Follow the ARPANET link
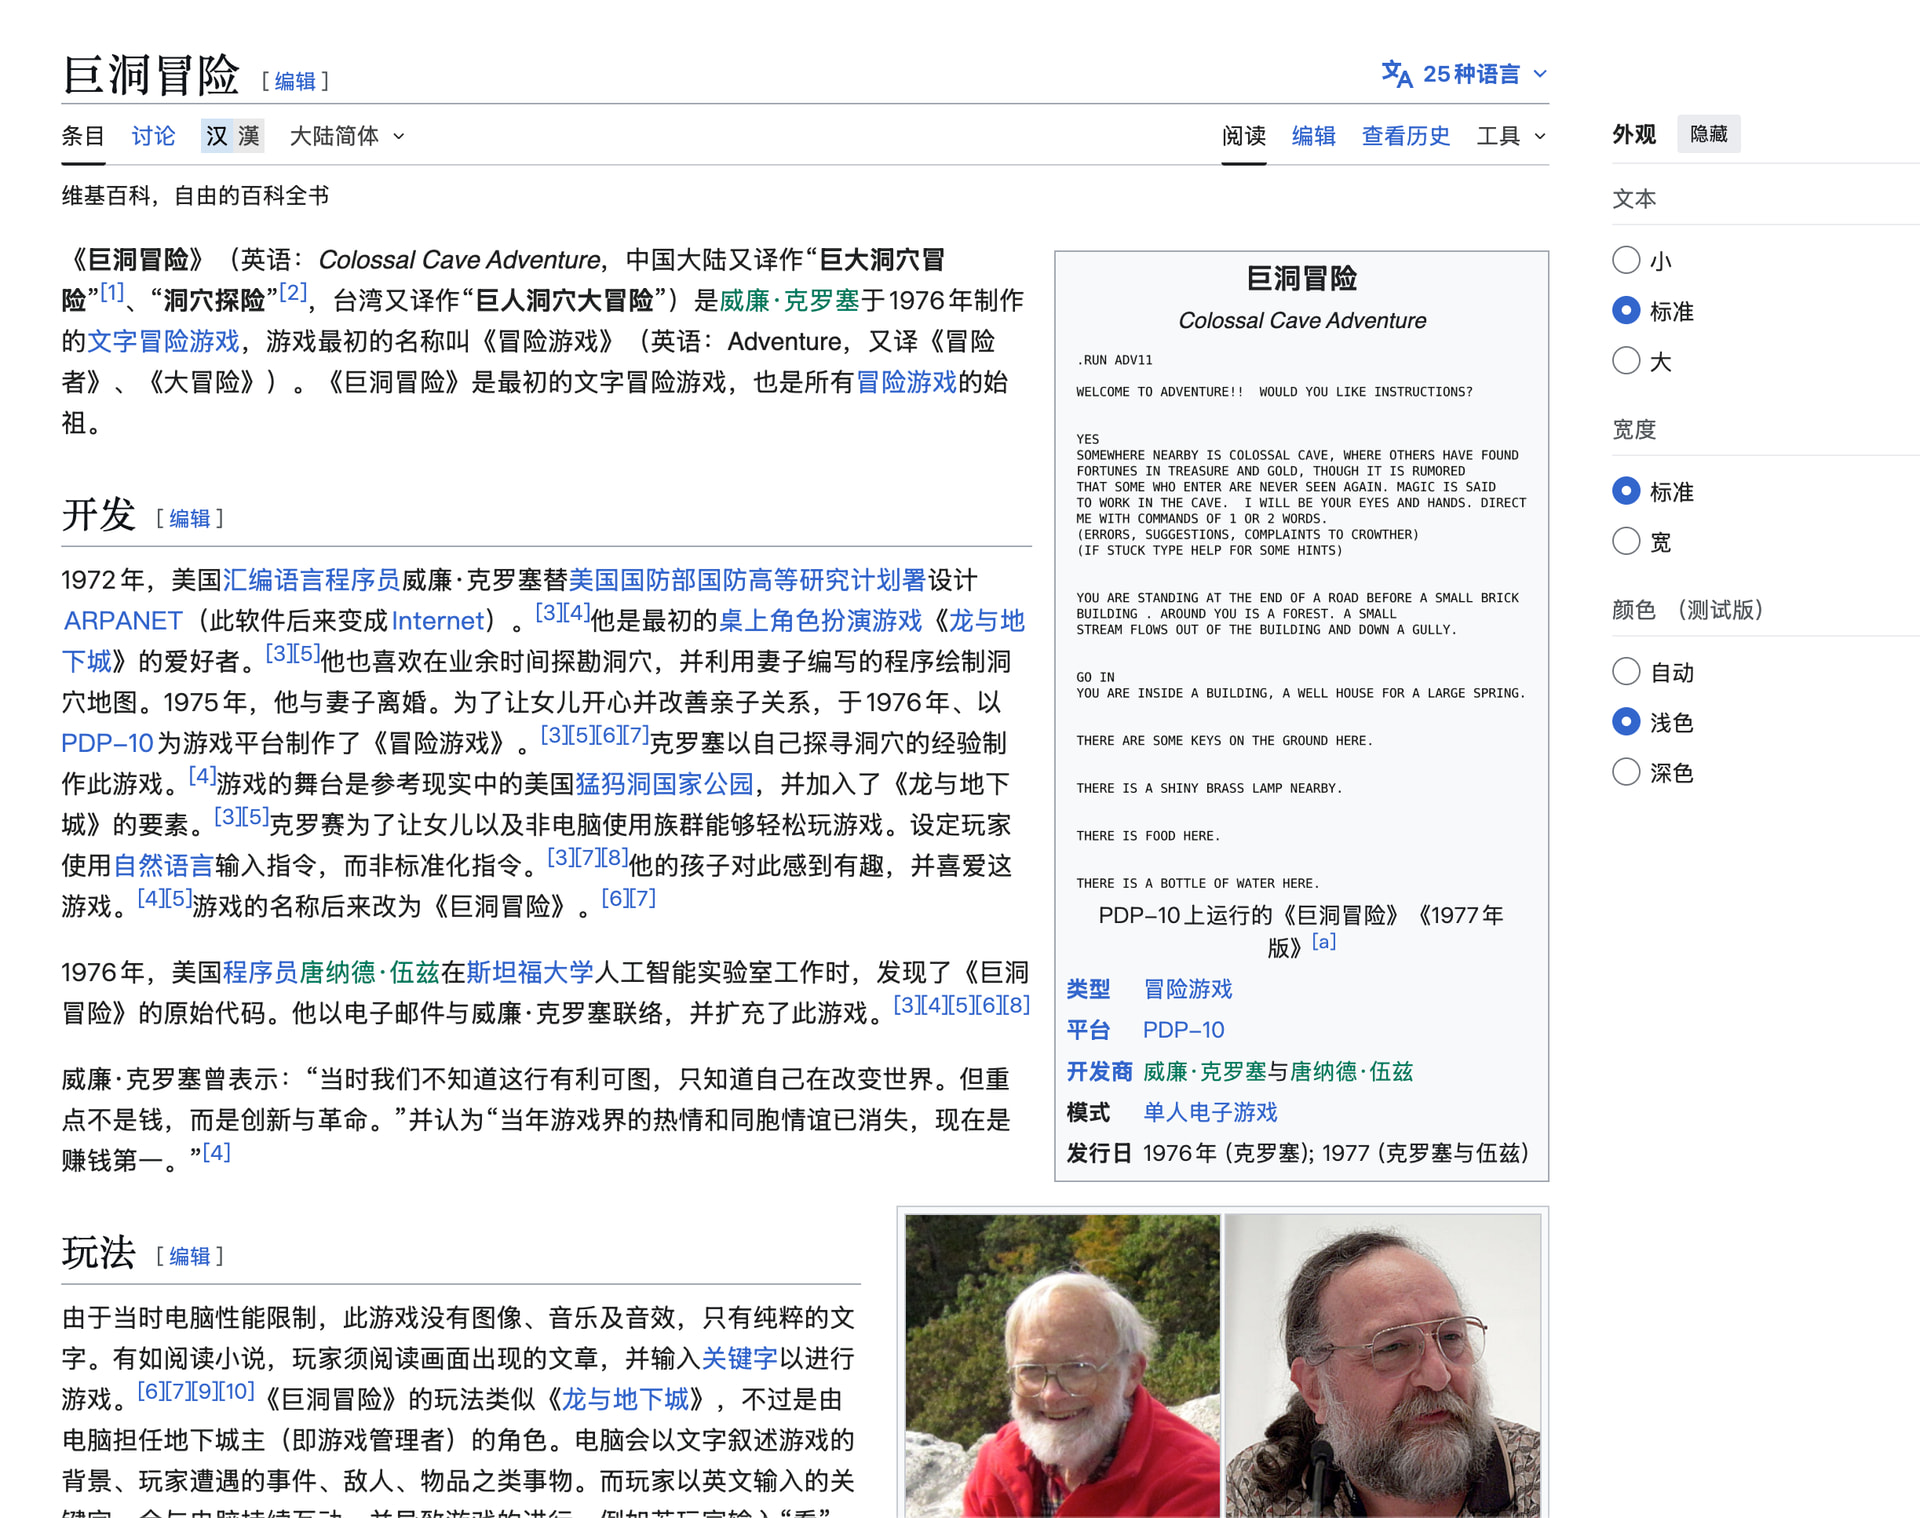Image resolution: width=1920 pixels, height=1518 pixels. click(x=123, y=621)
